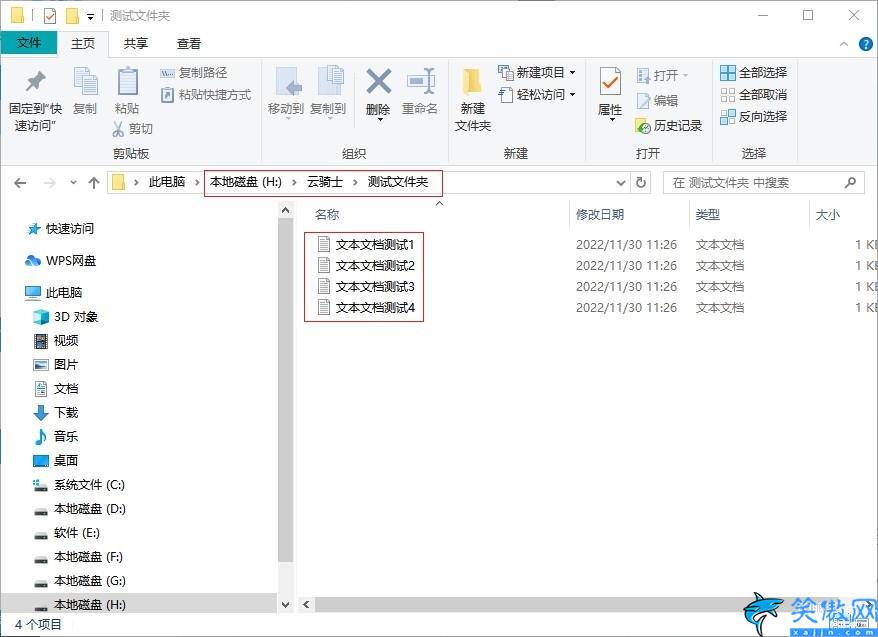Select file 文本文档测试4
The height and width of the screenshot is (637, 878).
click(365, 307)
